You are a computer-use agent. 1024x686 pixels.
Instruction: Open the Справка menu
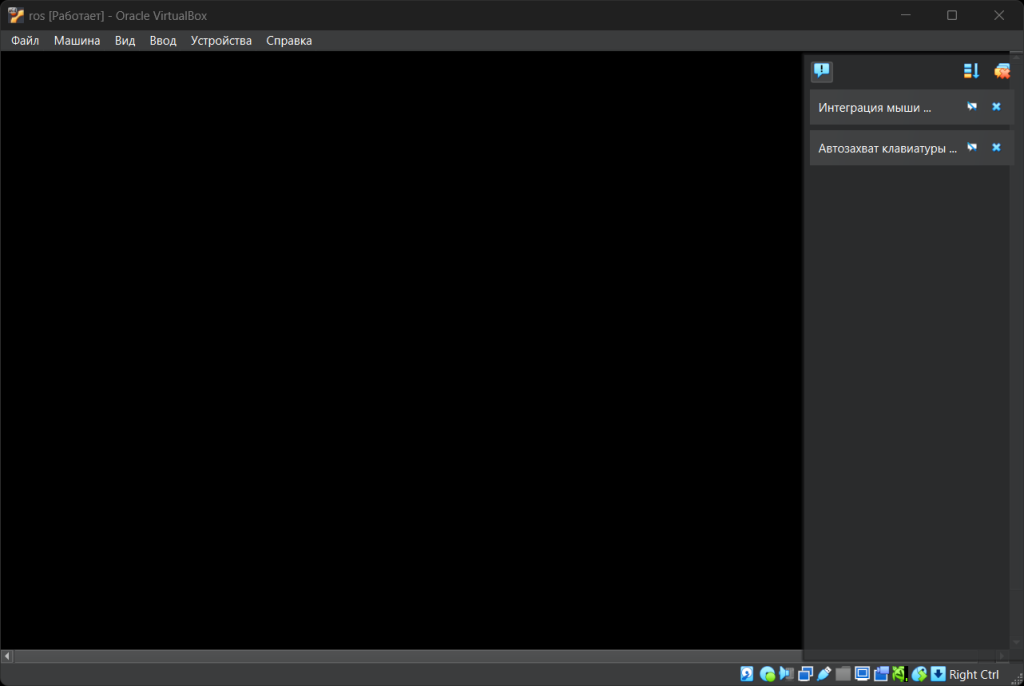click(289, 41)
